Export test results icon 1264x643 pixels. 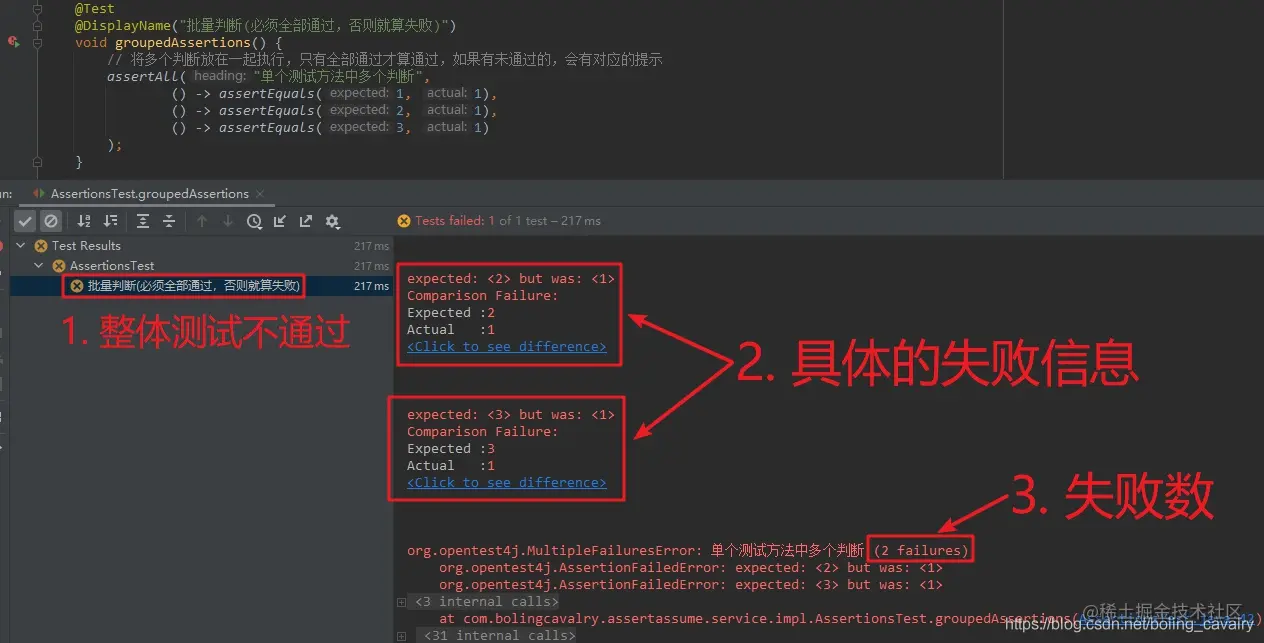[306, 221]
